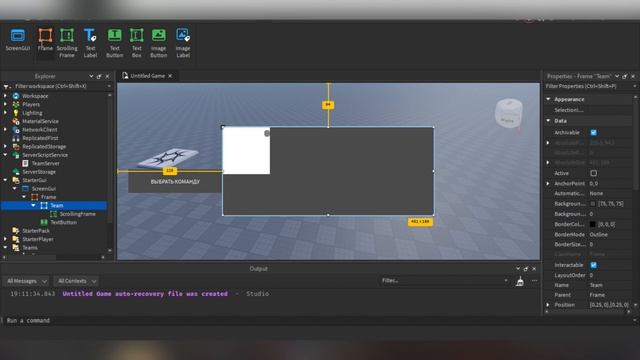Image resolution: width=640 pixels, height=360 pixels.
Task: Toggle the Interactable checkbox
Action: [593, 265]
